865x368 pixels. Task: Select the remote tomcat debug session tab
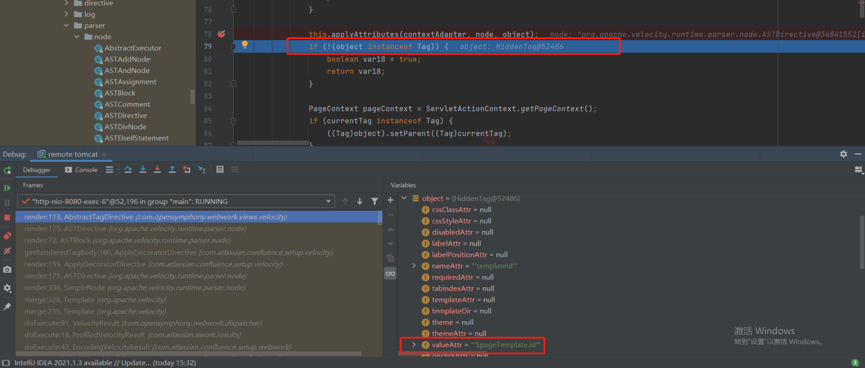tap(71, 154)
